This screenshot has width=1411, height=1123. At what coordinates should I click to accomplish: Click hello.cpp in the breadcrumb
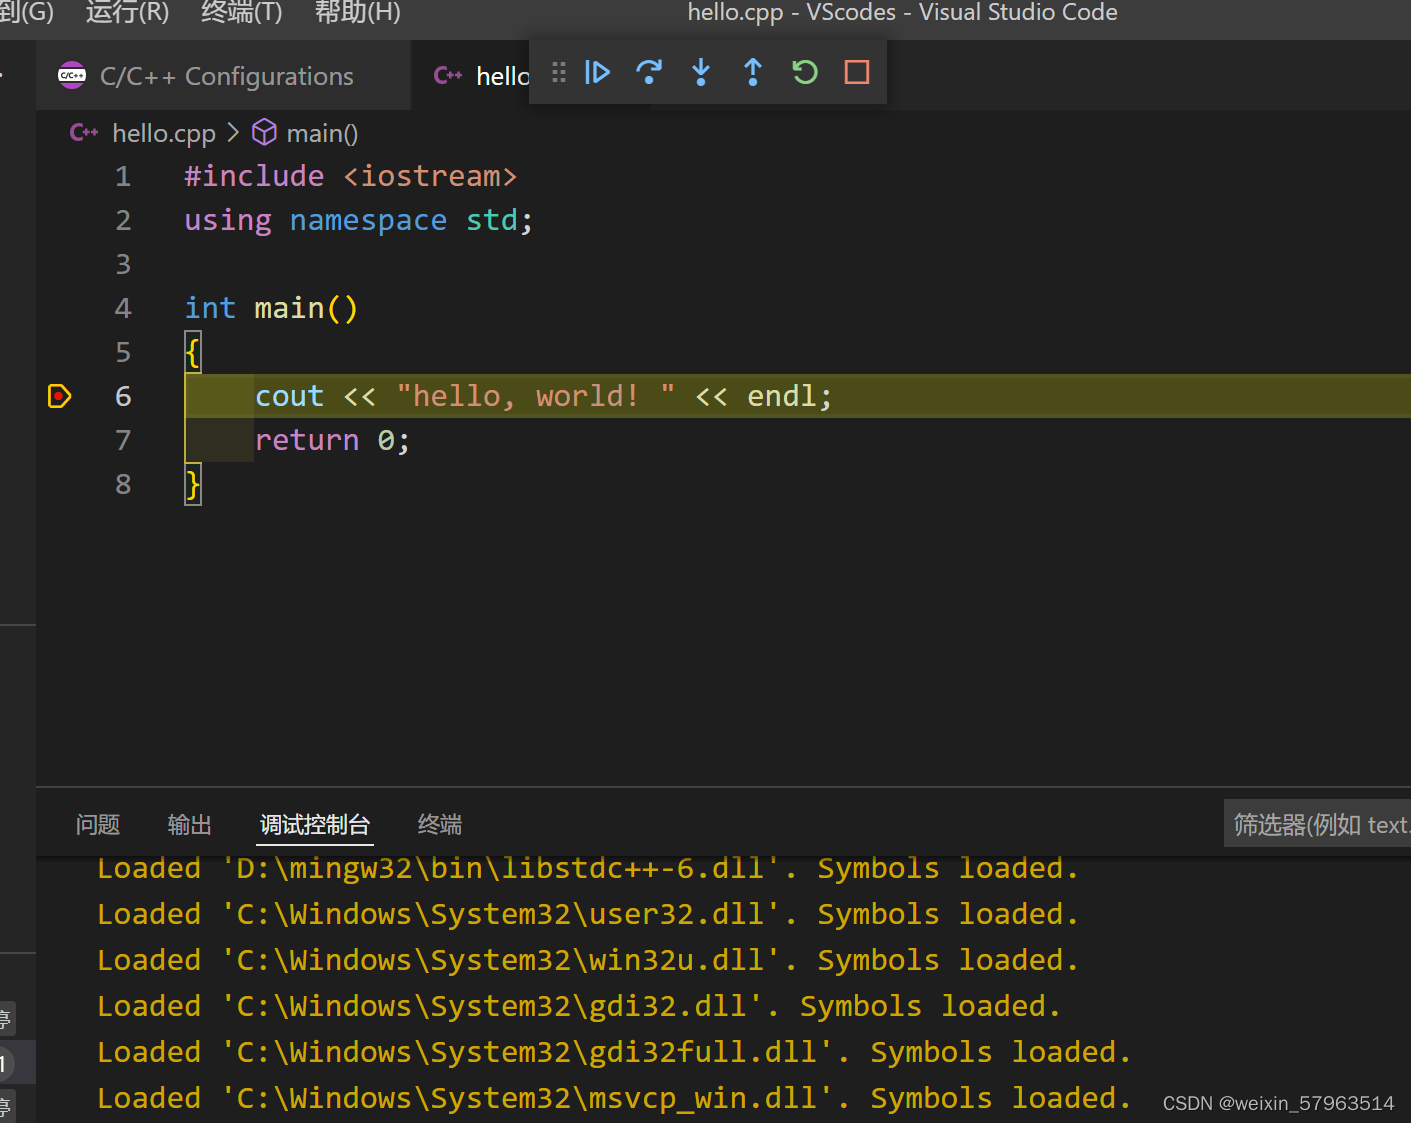pos(164,133)
